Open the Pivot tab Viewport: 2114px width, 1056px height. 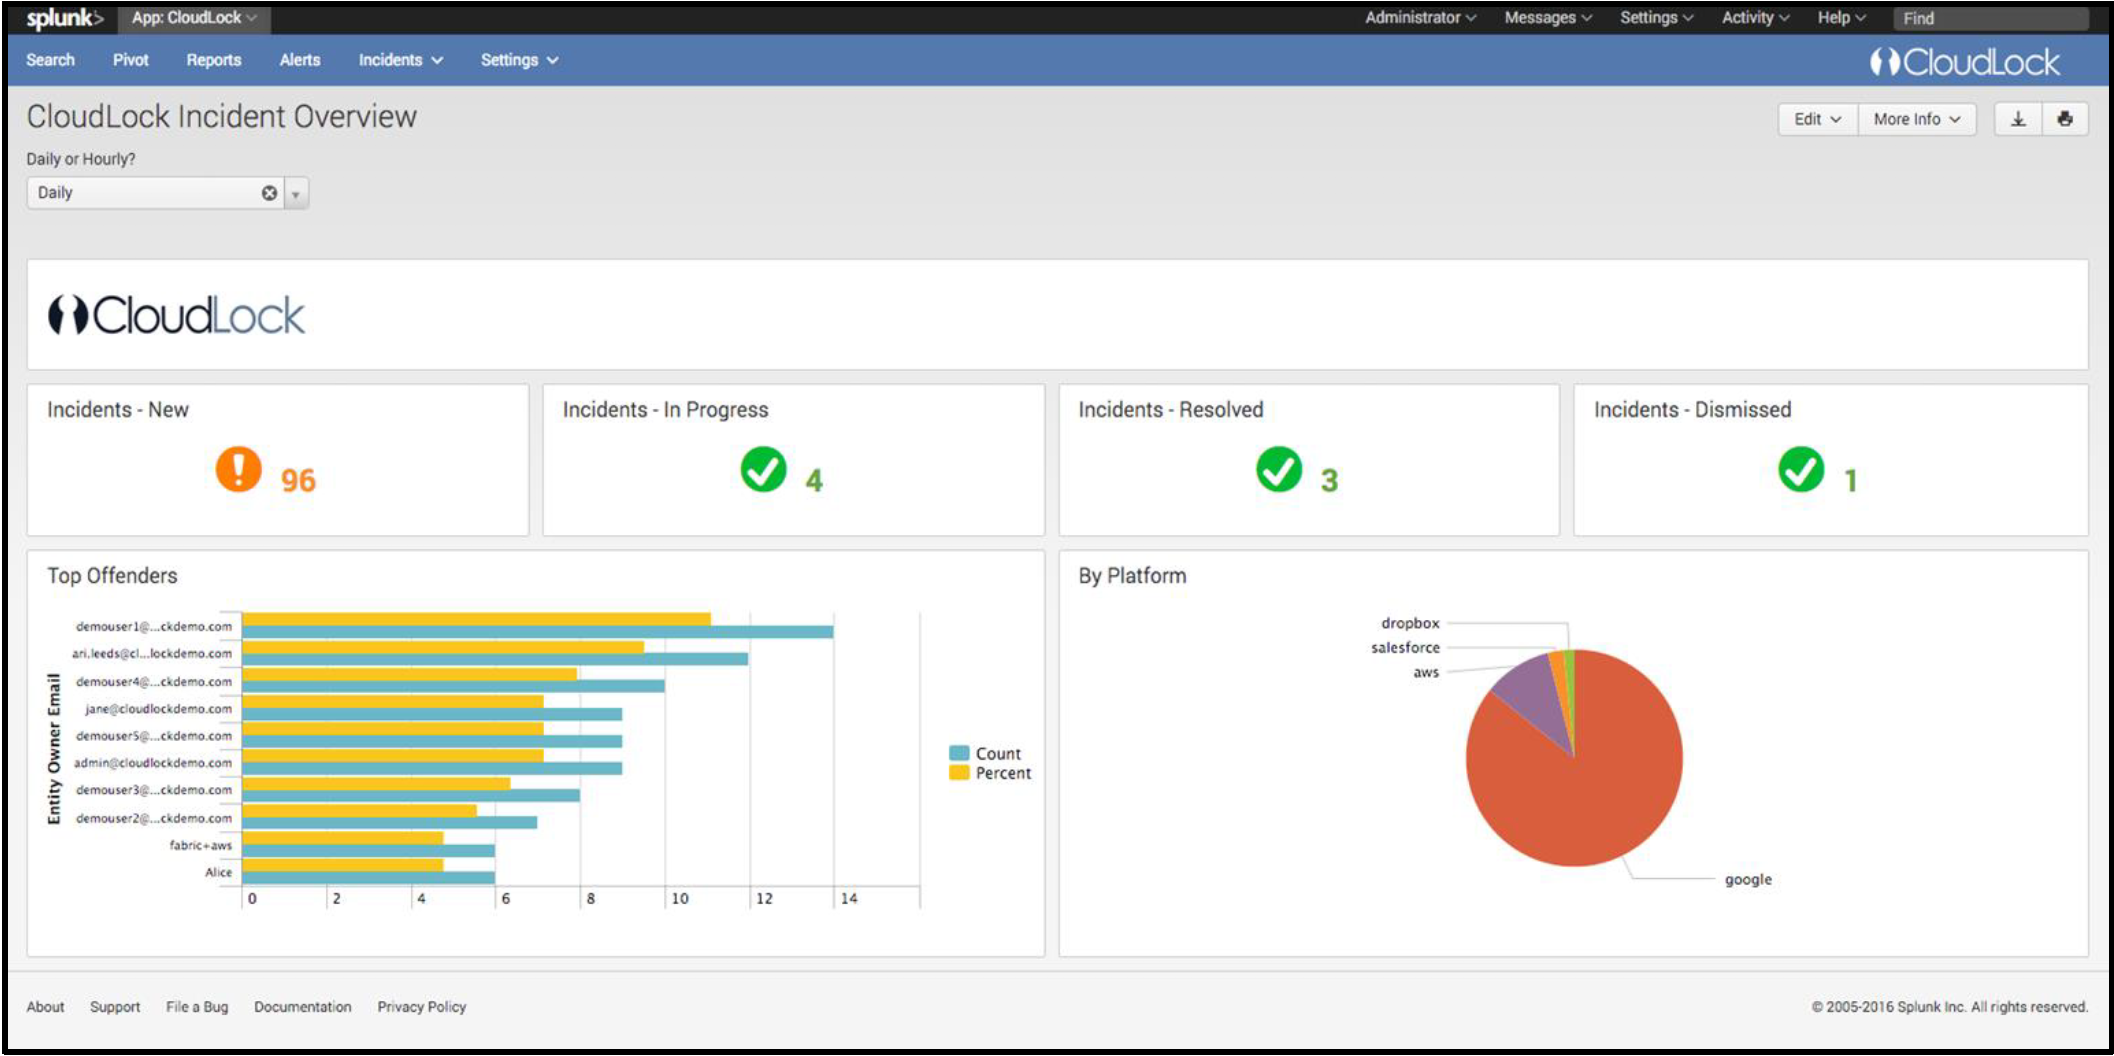130,60
